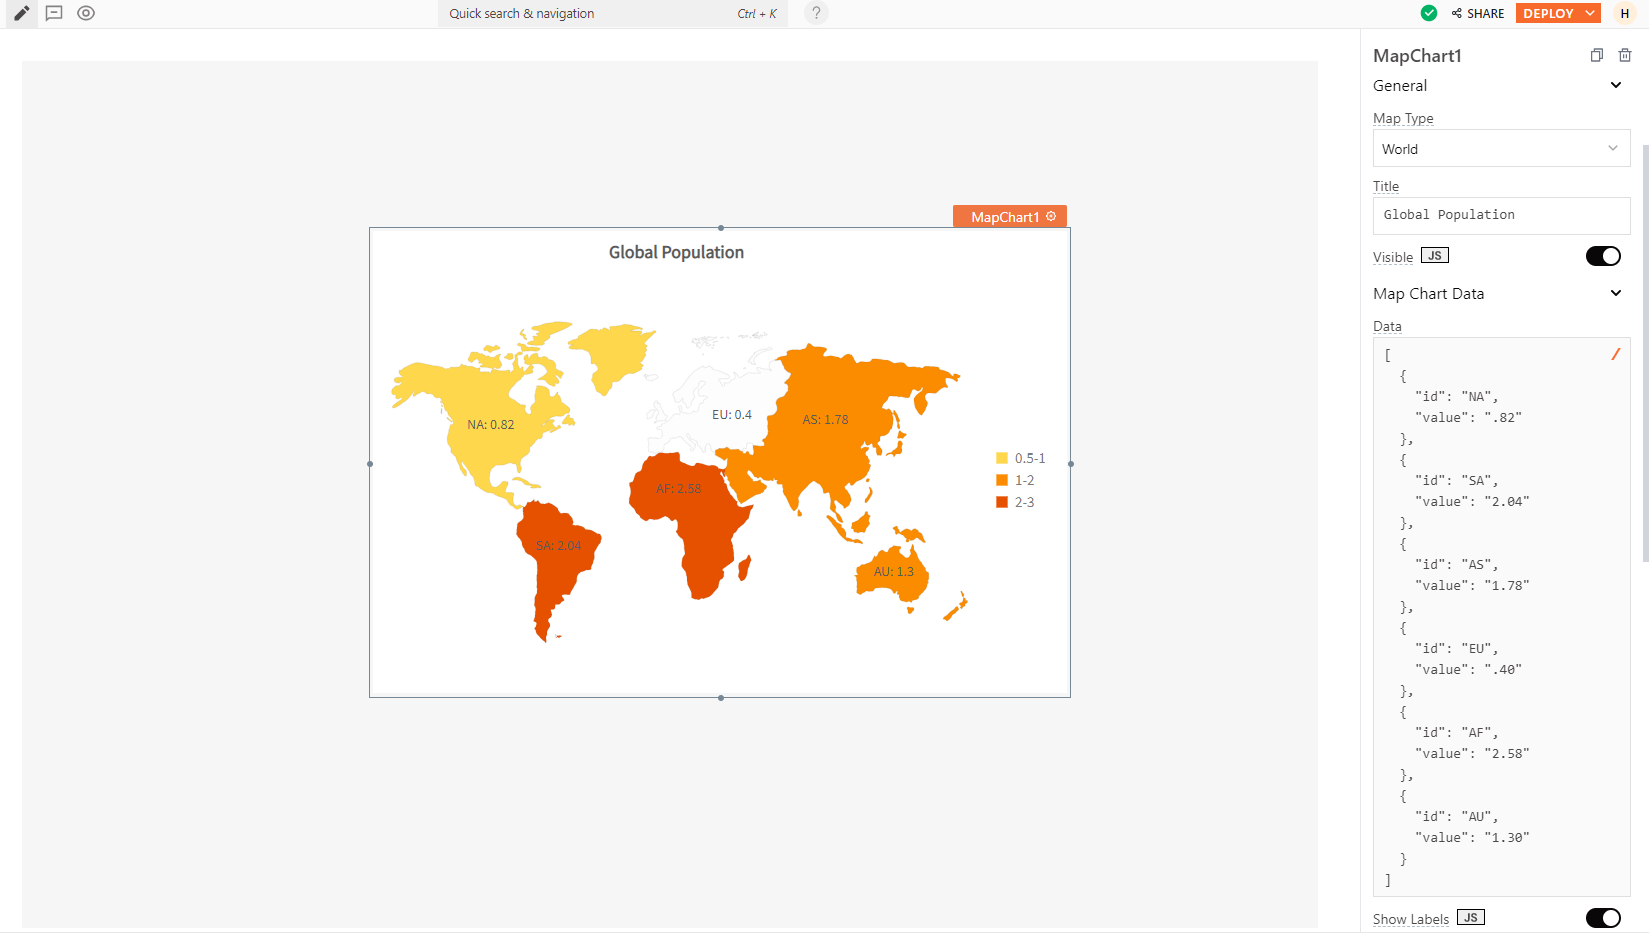The image size is (1649, 938).
Task: Delete the MapChart1 widget
Action: 1625,55
